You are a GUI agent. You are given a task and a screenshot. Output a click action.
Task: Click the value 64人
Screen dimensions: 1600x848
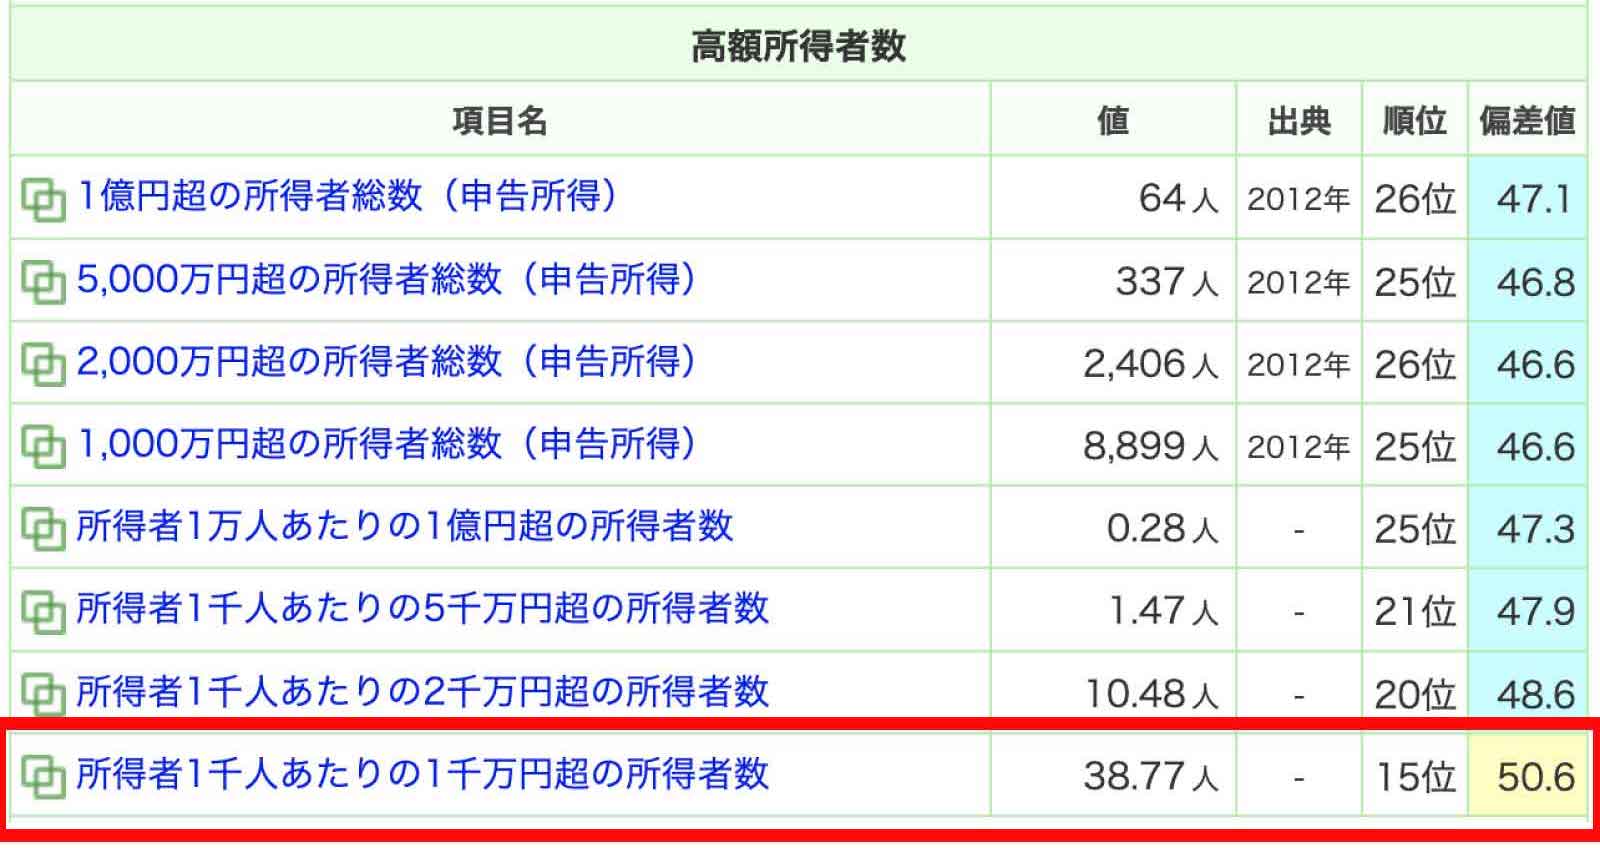click(x=1178, y=199)
